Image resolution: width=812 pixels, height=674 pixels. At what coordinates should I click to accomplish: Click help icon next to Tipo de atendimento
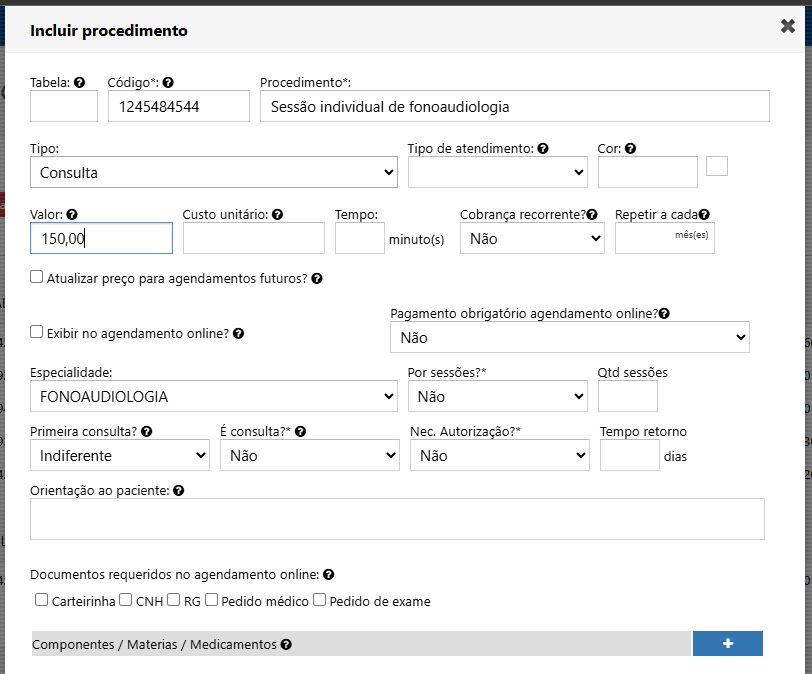(x=543, y=149)
